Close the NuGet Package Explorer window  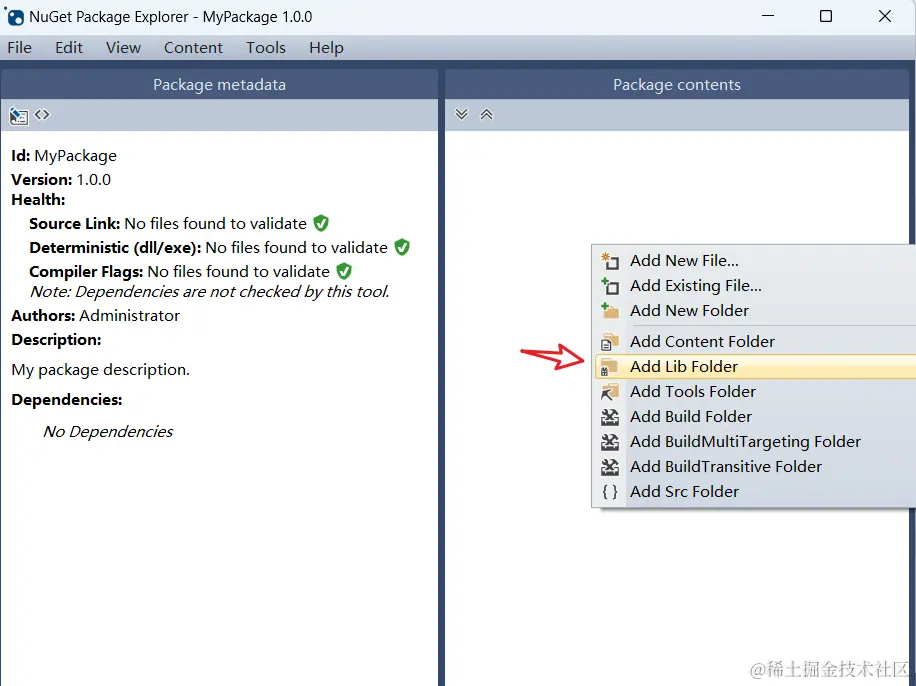(x=885, y=16)
